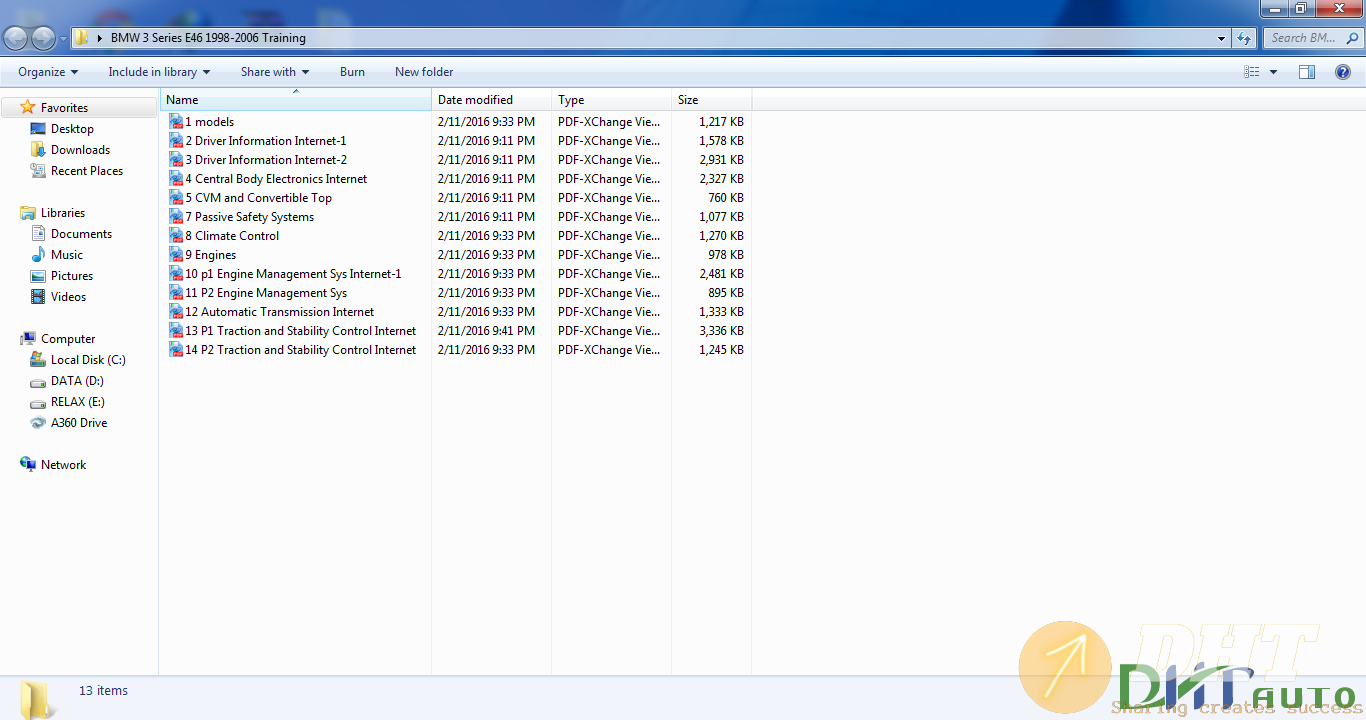1366x720 pixels.
Task: Click the Back navigation arrow
Action: tap(16, 38)
